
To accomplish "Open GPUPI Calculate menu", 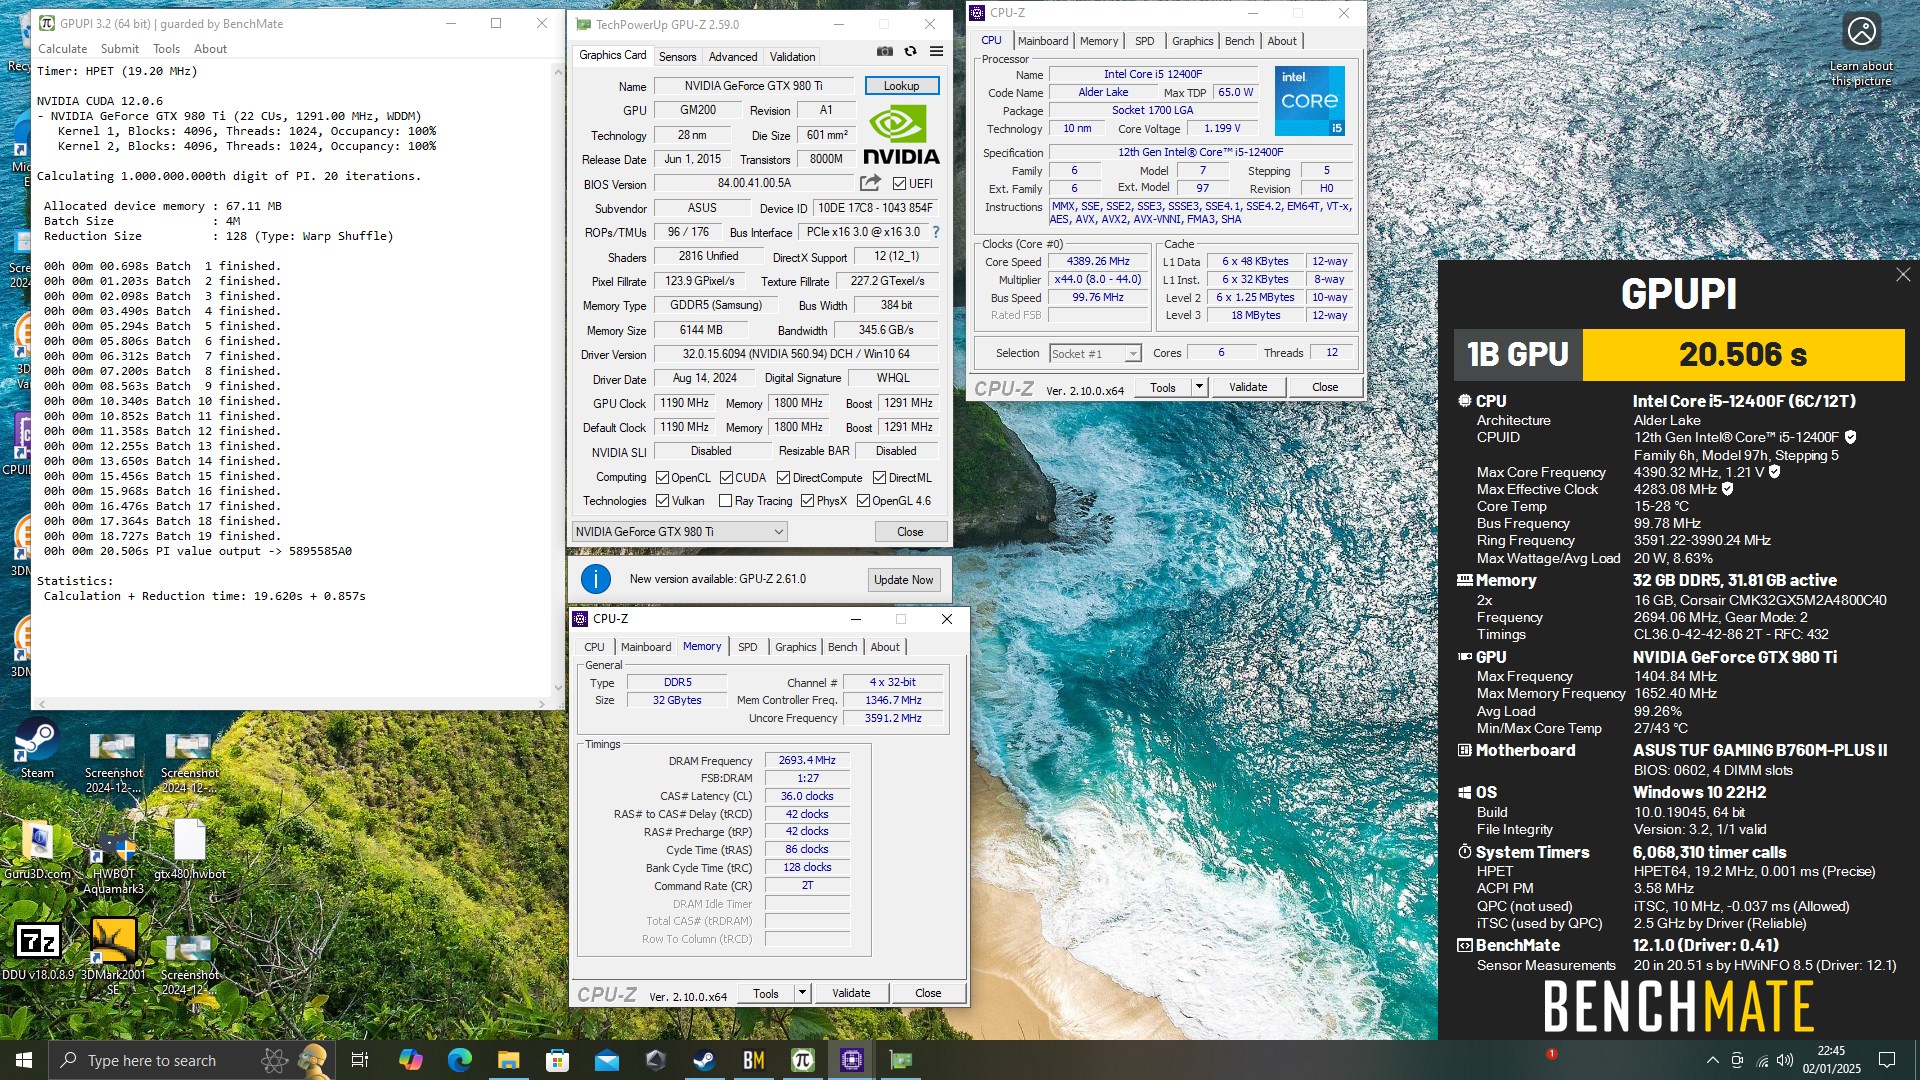I will [62, 48].
